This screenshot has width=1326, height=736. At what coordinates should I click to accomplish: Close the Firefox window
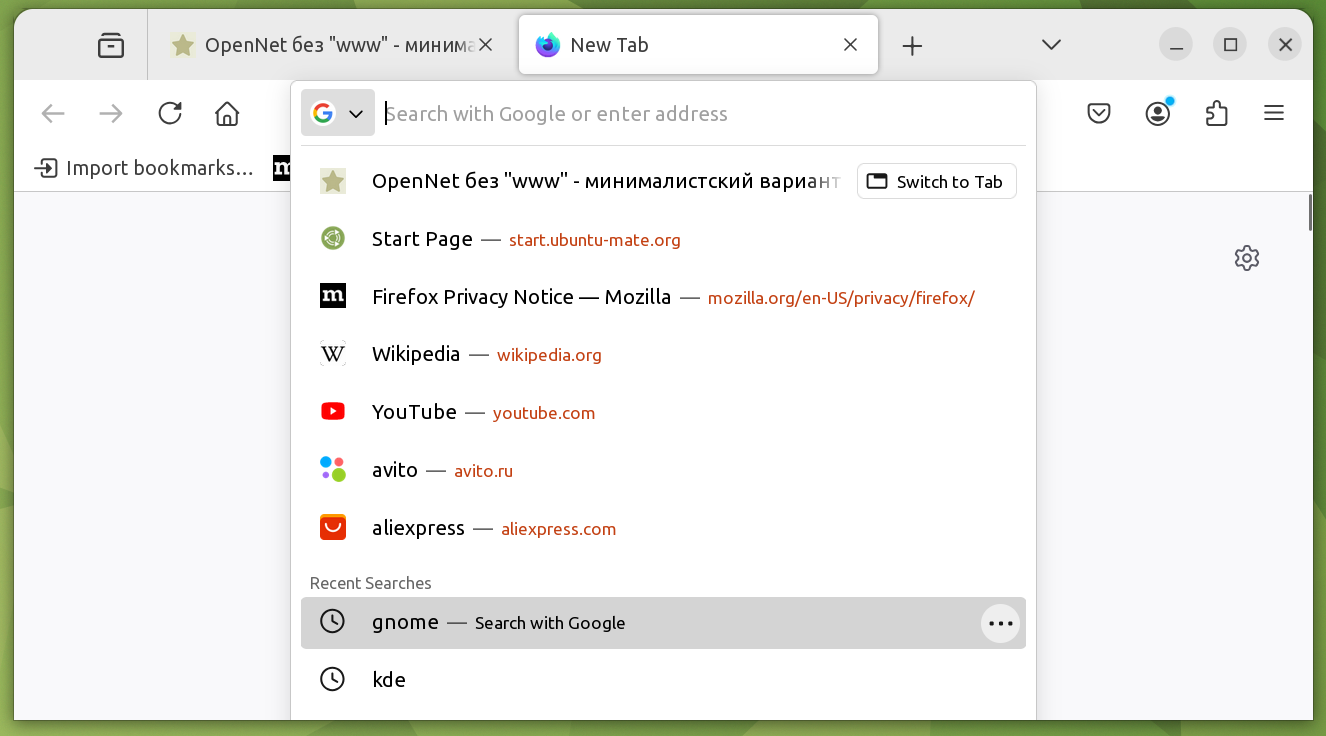[1285, 45]
